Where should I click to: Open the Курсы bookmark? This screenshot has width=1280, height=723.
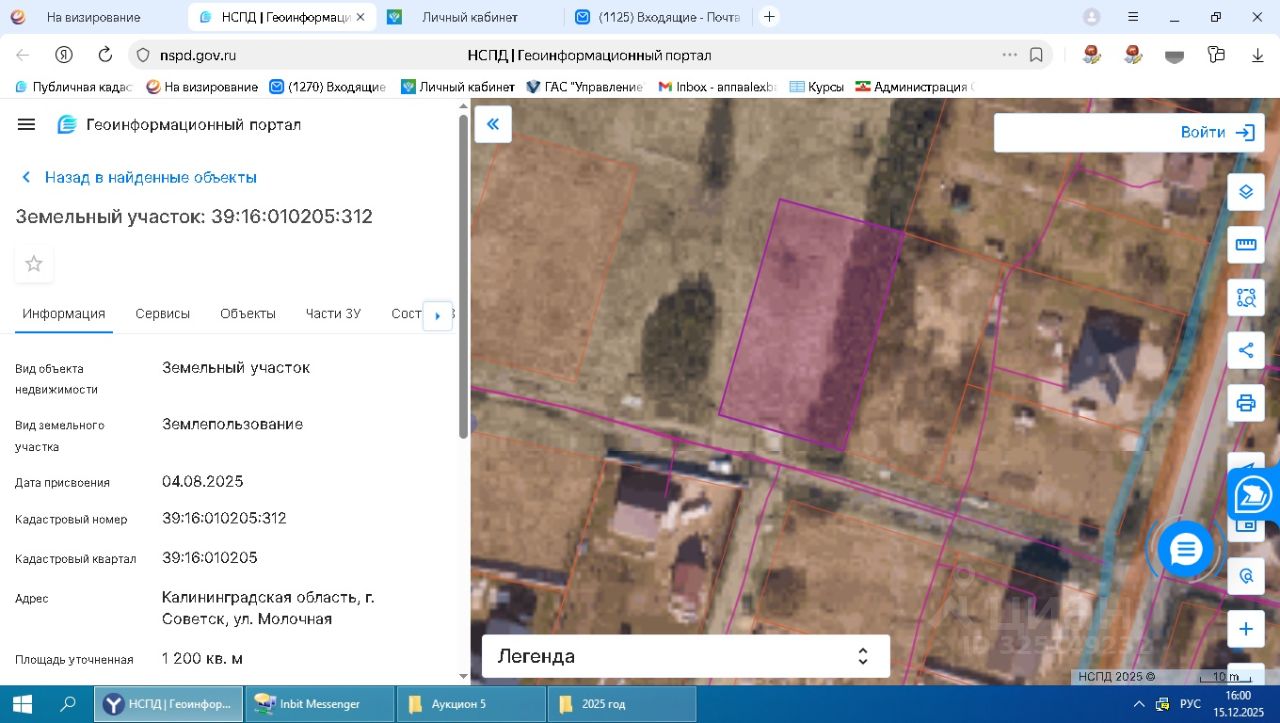[817, 87]
